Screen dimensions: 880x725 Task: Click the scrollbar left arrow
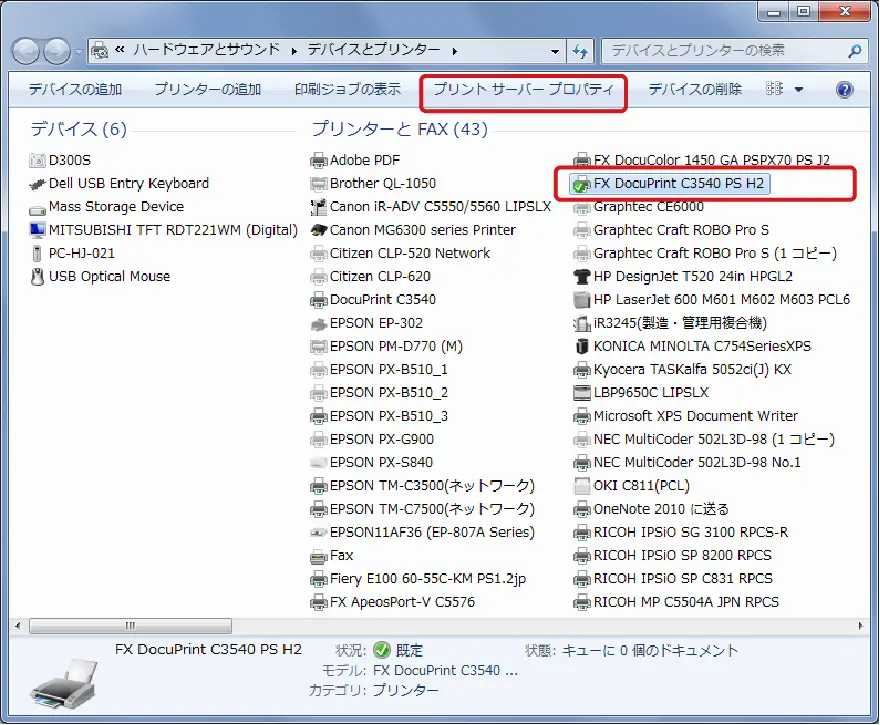(x=18, y=626)
